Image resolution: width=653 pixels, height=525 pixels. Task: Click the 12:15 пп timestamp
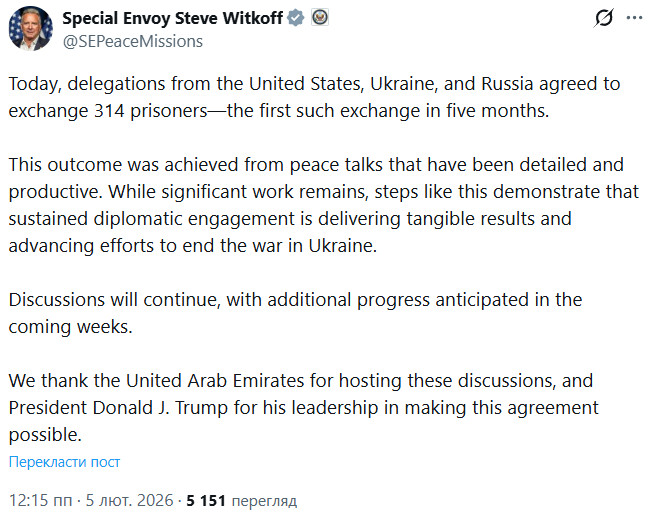39,499
